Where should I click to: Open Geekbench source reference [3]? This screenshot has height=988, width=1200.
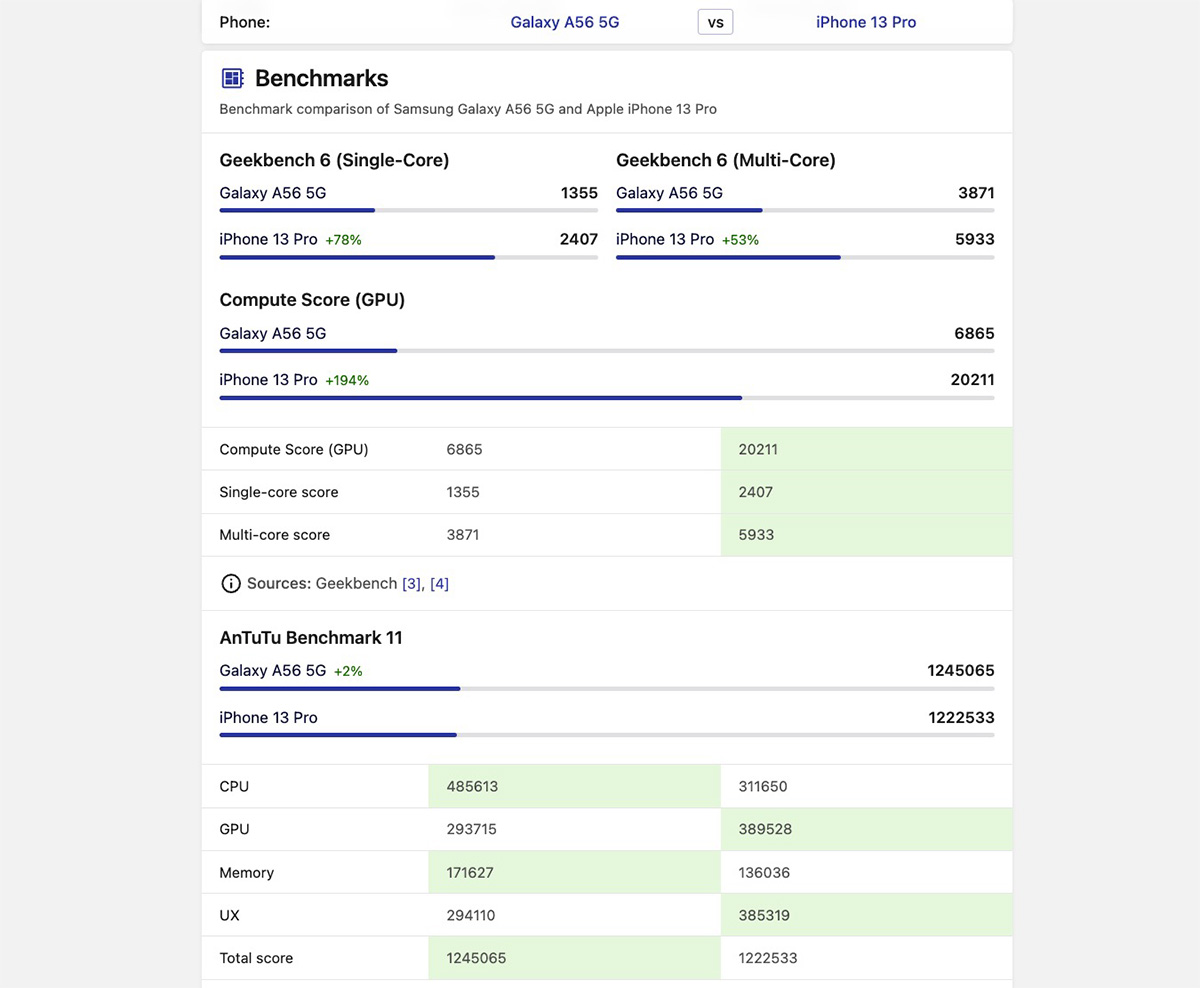411,584
